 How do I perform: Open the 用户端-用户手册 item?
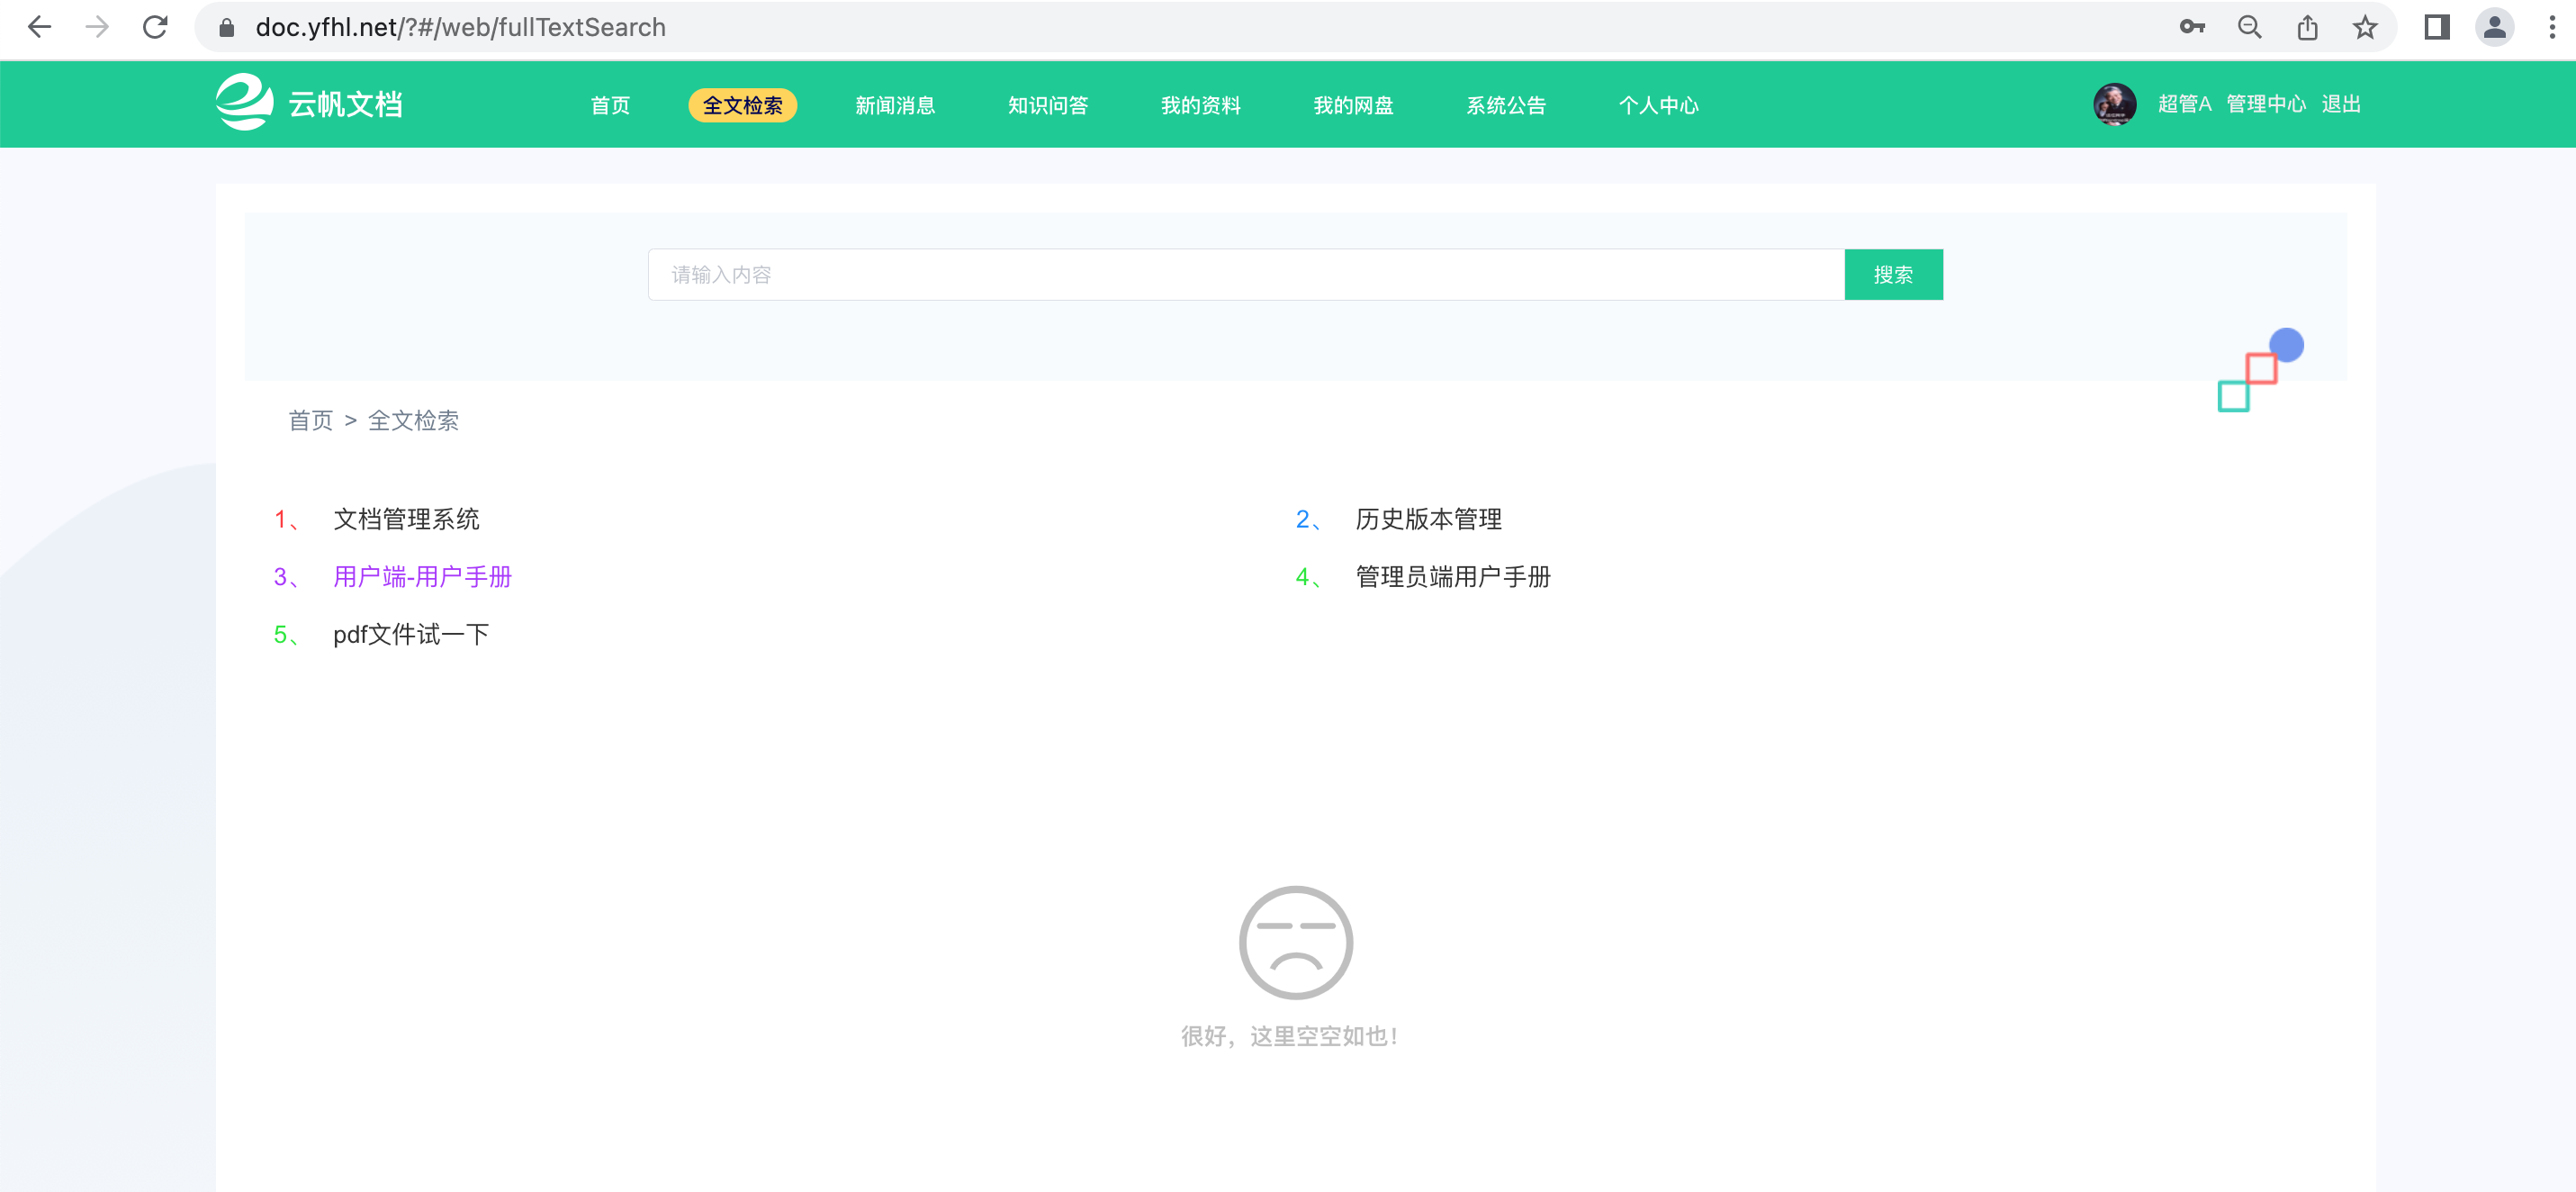coord(422,577)
